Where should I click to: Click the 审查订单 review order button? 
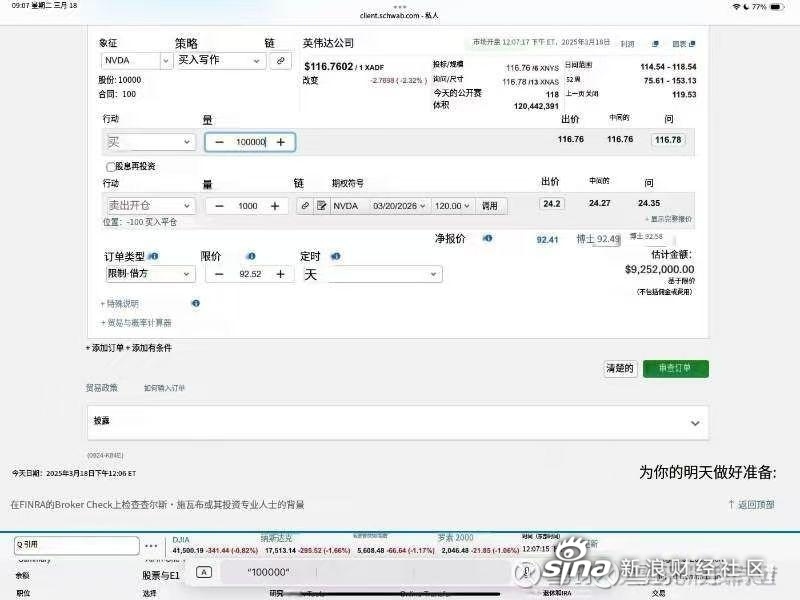676,368
